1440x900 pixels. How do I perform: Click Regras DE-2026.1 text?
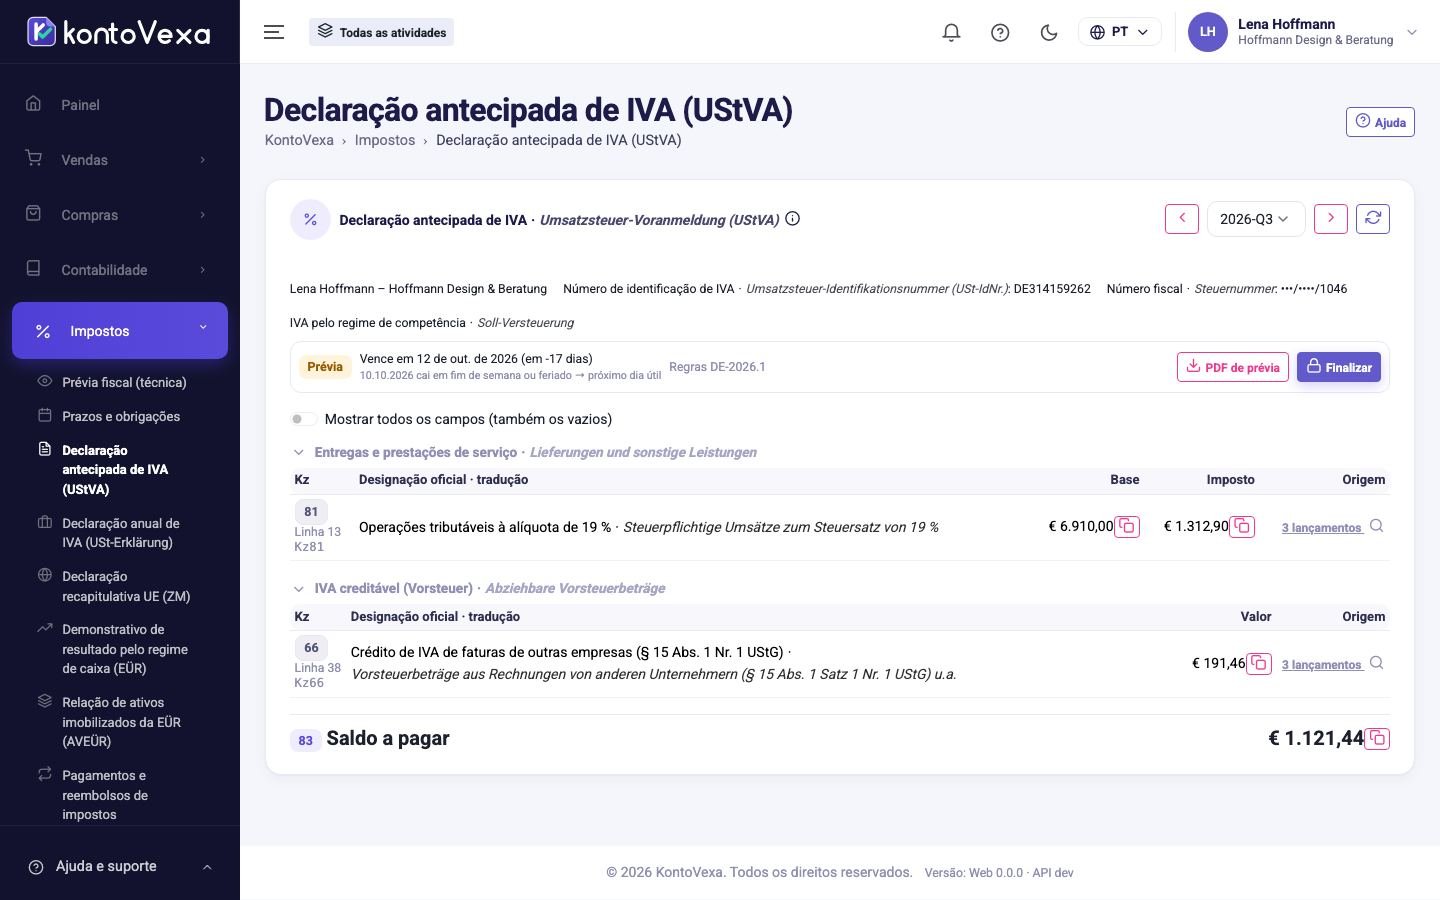coord(717,367)
